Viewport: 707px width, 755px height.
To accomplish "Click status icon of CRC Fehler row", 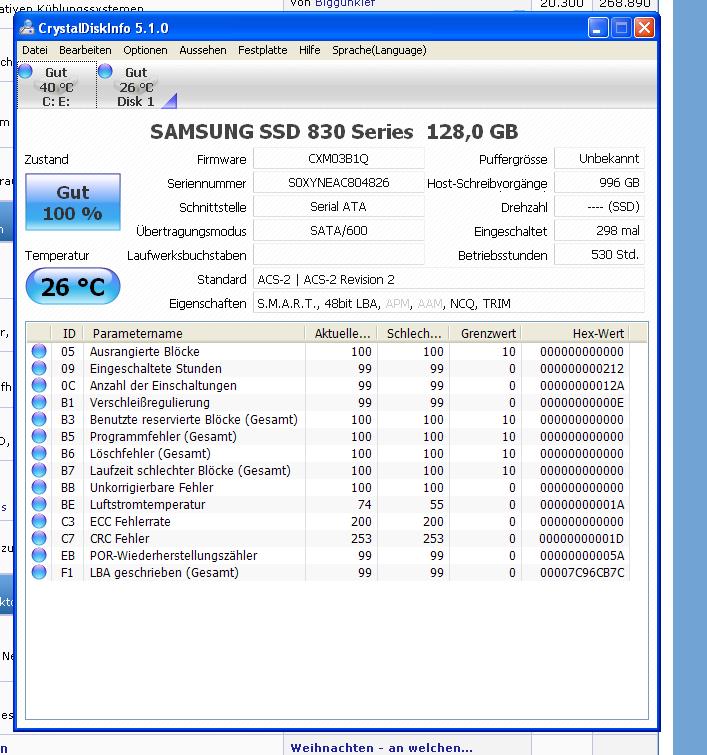I will (x=39, y=538).
